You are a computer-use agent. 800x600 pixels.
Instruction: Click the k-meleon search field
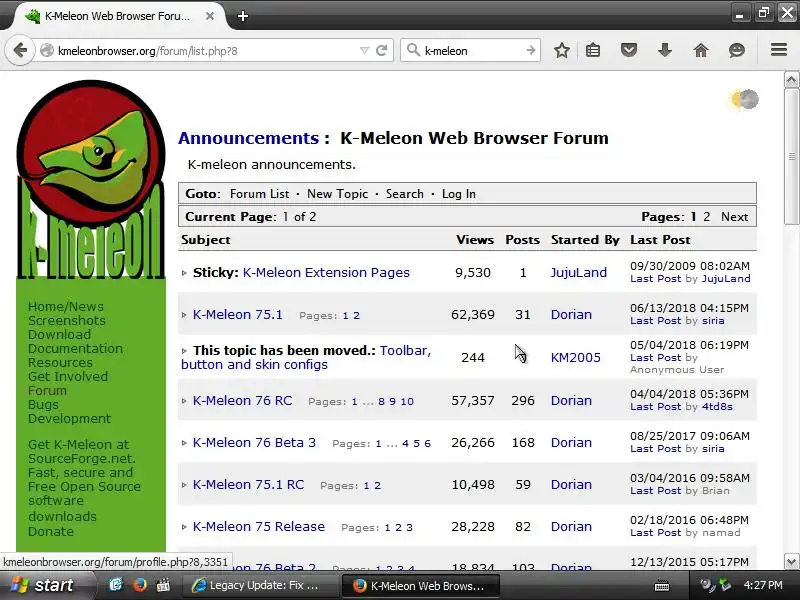click(472, 51)
